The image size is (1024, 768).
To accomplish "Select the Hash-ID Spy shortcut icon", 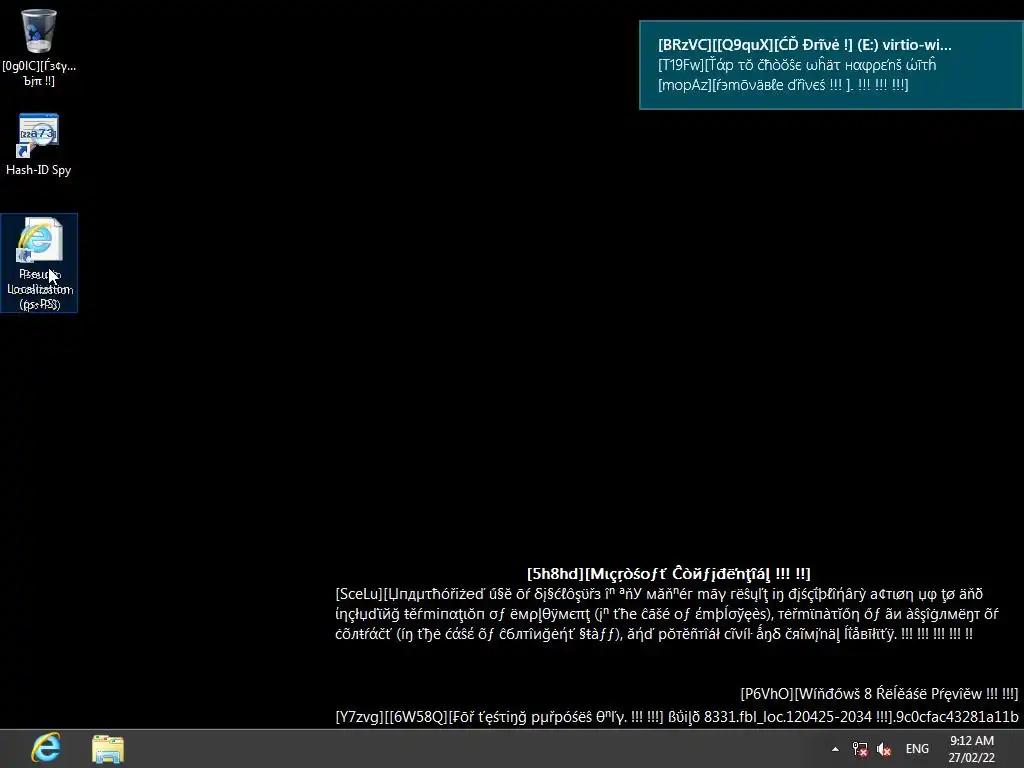I will coord(39,136).
